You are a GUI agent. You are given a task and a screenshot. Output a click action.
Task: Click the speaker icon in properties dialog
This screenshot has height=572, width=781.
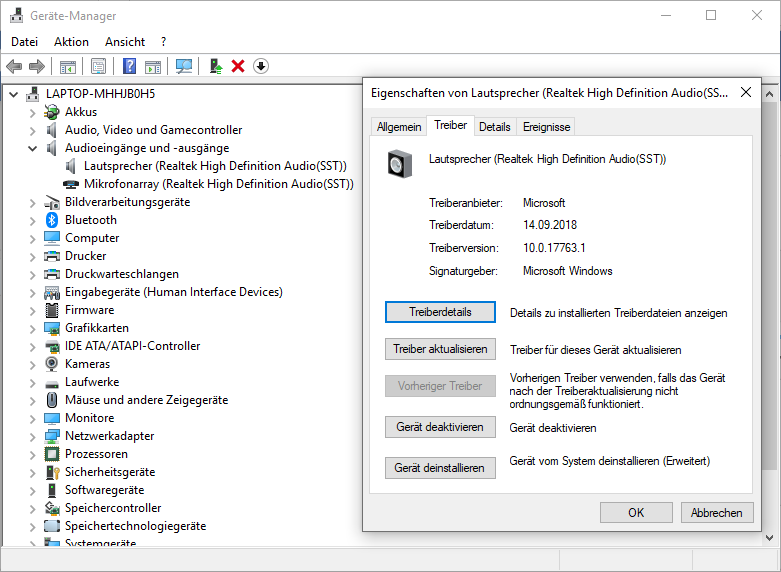400,163
